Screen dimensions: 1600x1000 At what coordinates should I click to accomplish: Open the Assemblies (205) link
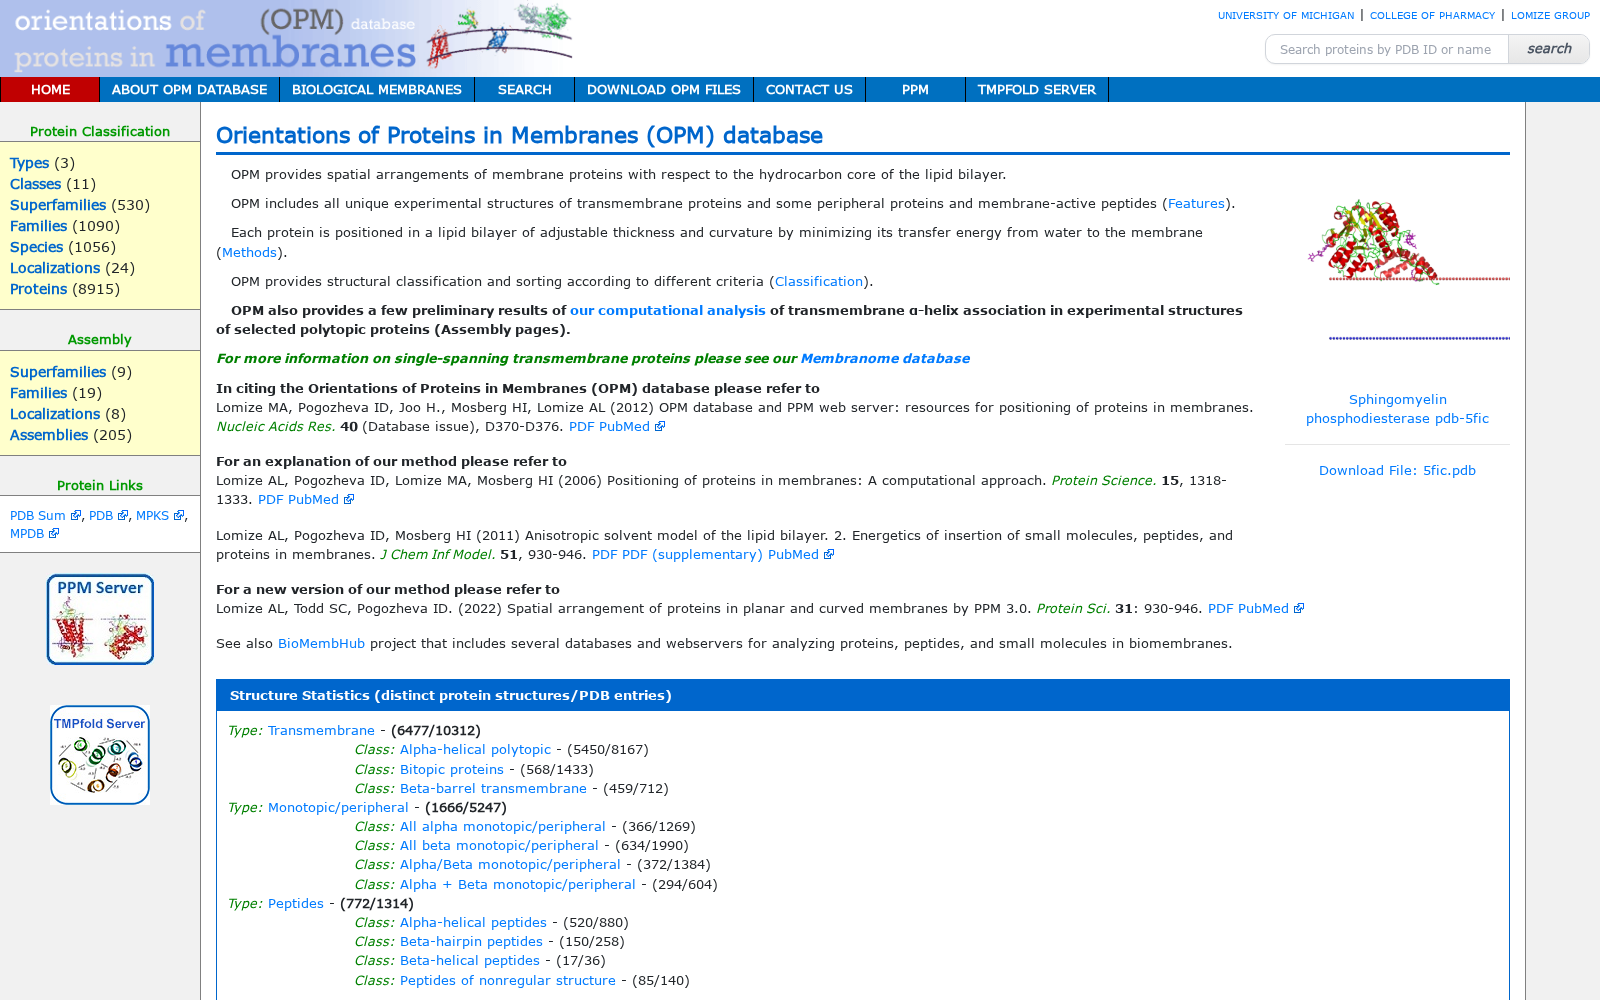coord(49,435)
